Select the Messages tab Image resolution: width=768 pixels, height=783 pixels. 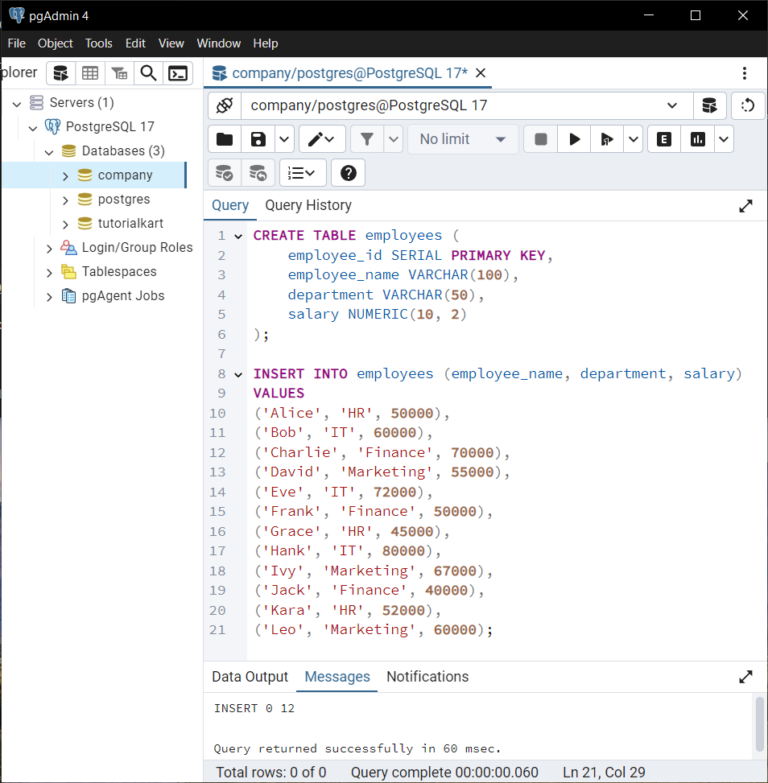click(x=337, y=677)
